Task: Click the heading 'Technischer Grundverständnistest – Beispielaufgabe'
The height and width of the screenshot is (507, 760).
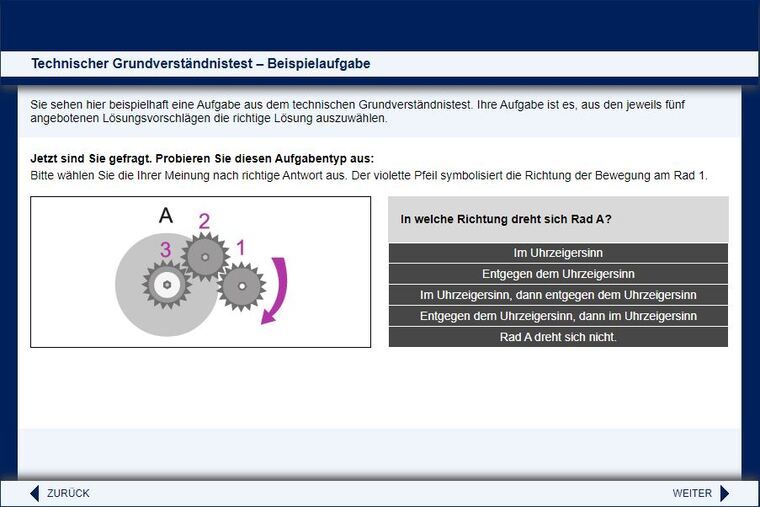Action: click(x=201, y=63)
